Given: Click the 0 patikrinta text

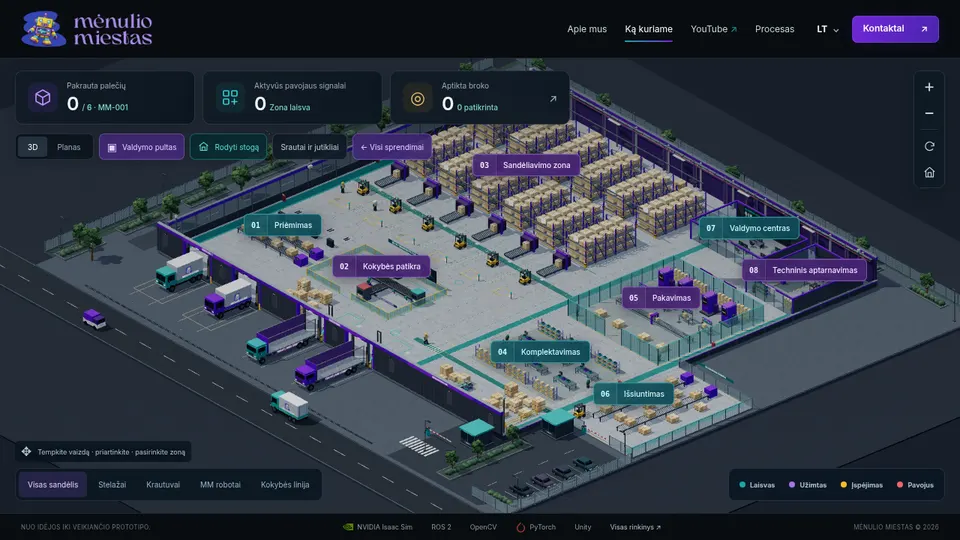Looking at the screenshot, I should (x=477, y=107).
